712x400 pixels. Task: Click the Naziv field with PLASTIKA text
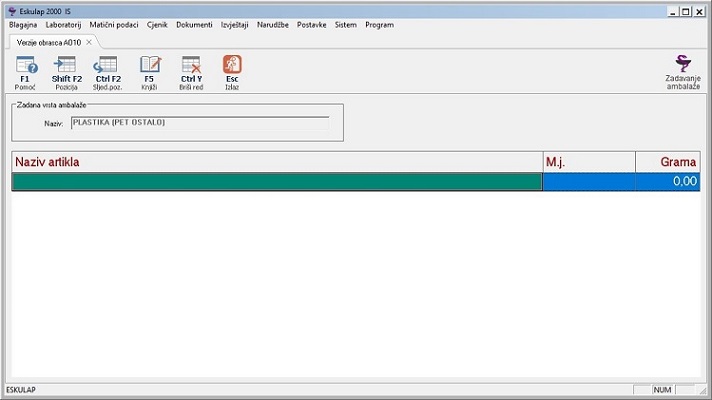(200, 123)
